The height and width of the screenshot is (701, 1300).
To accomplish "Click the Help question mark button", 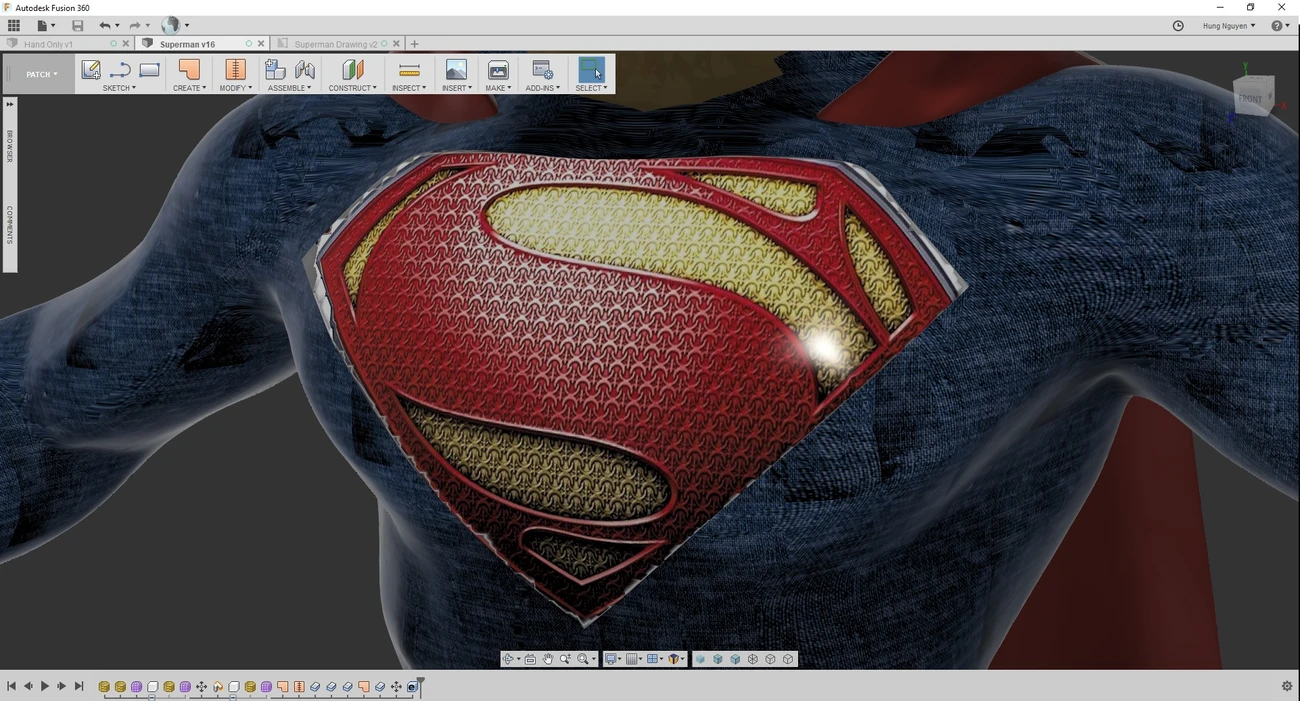I will [1277, 25].
